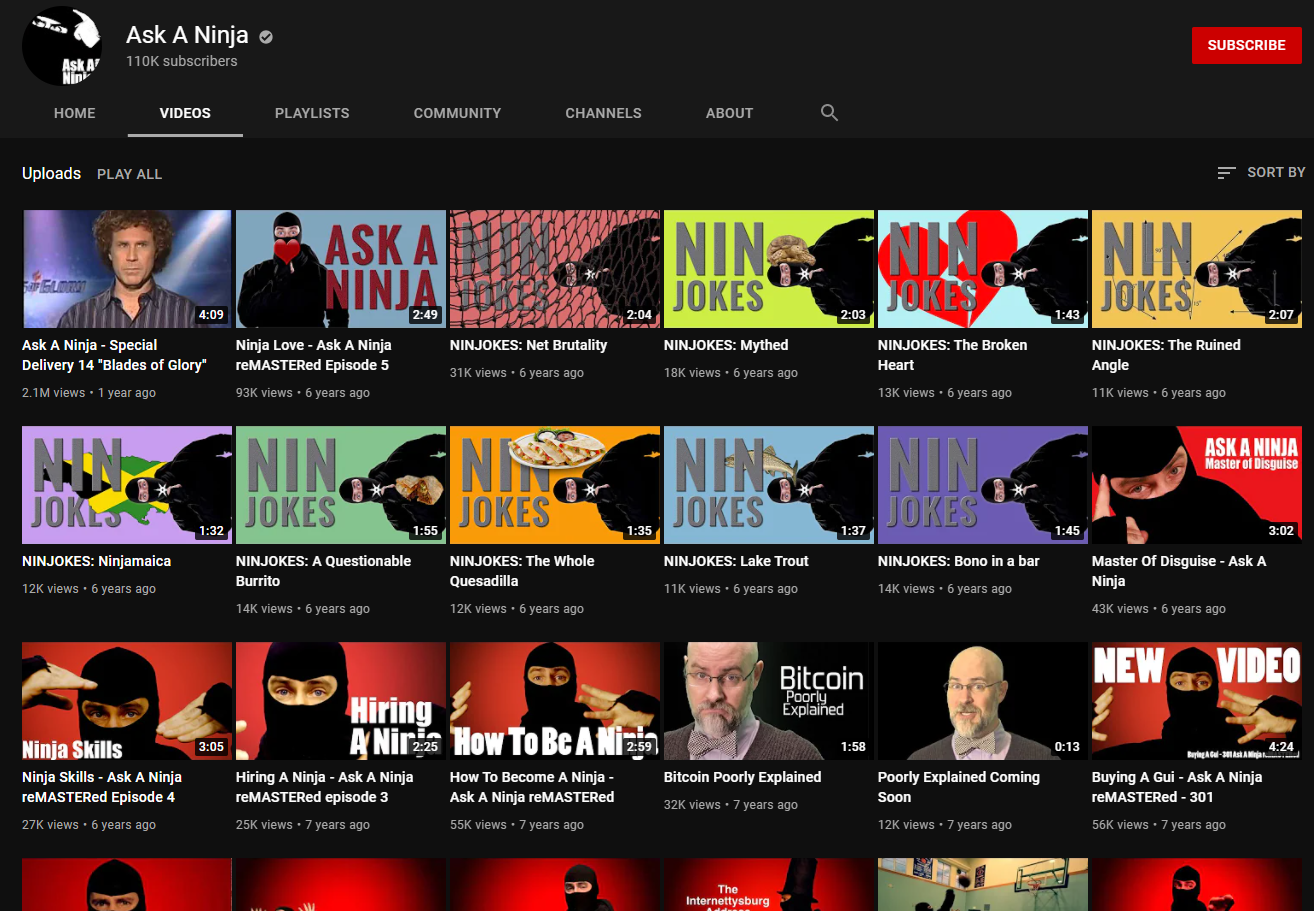Click the Internettysburg Address video thumbnail
The width and height of the screenshot is (1314, 911).
point(769,884)
